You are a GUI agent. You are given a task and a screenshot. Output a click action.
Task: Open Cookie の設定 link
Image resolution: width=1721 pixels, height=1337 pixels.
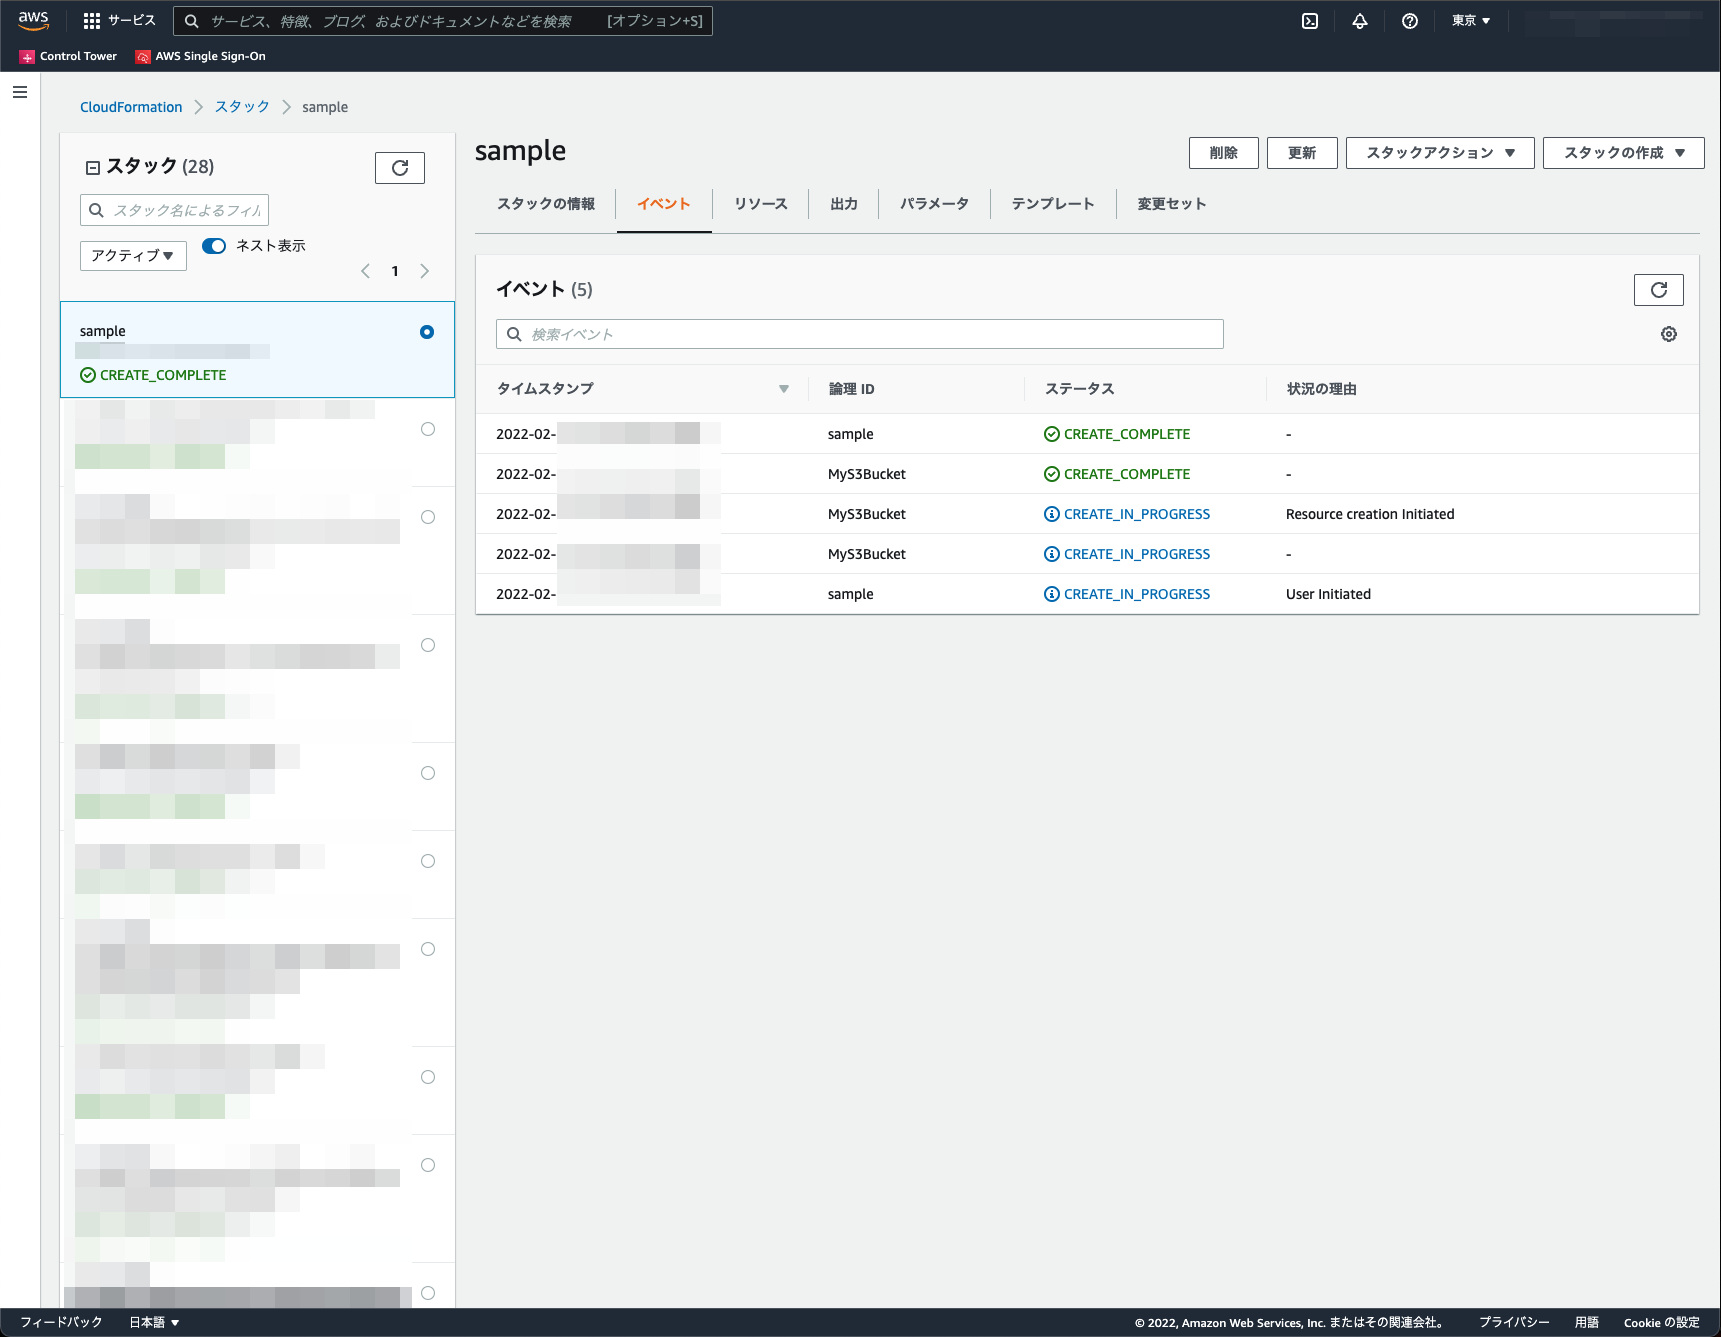point(1662,1322)
